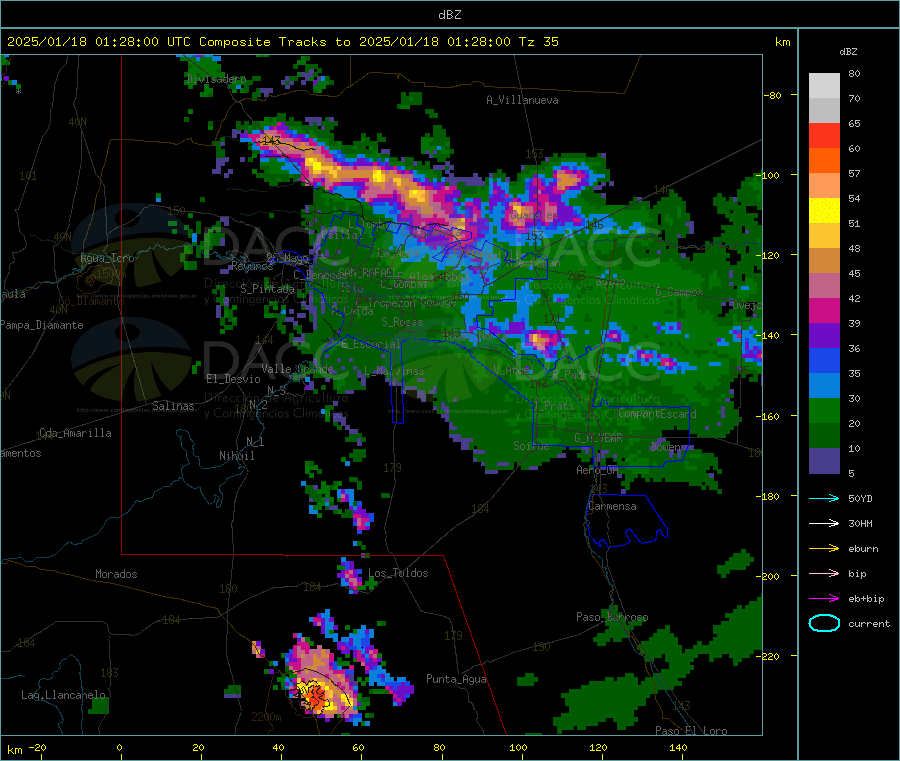This screenshot has width=900, height=761.
Task: Pick the bright green swatch between 30 and 20
Action: [x=824, y=410]
